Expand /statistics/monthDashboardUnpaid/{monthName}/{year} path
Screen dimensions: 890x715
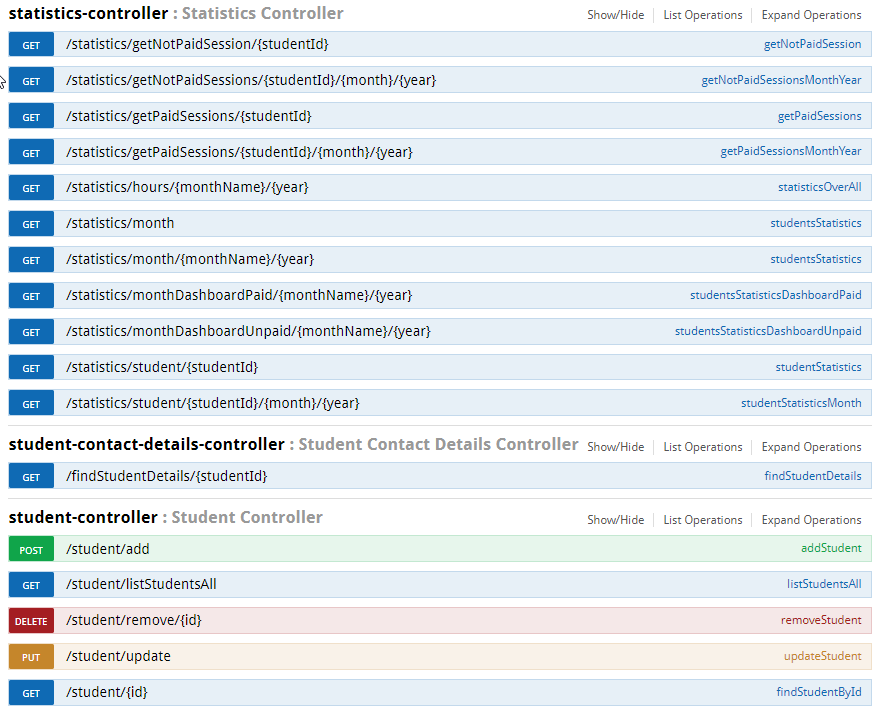[x=248, y=331]
